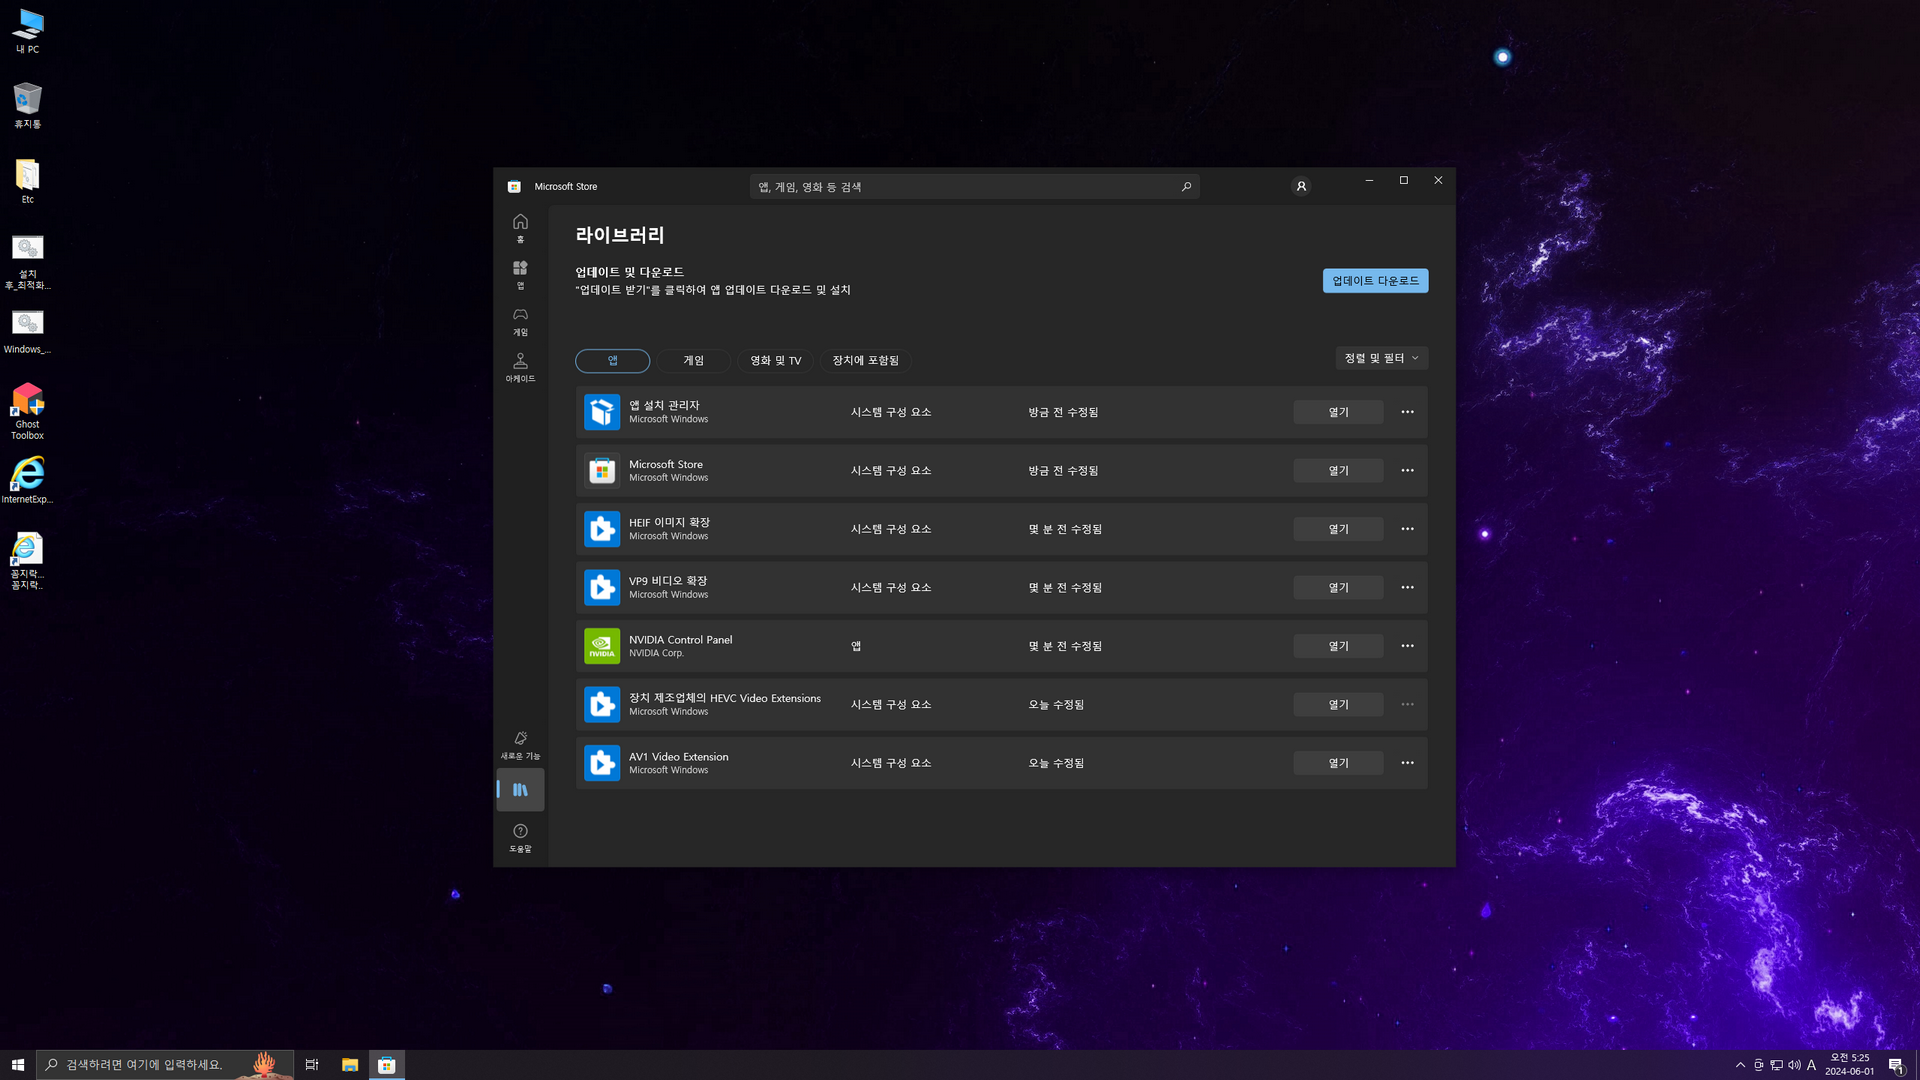Click the 업데이트 다운로드 button

1375,281
